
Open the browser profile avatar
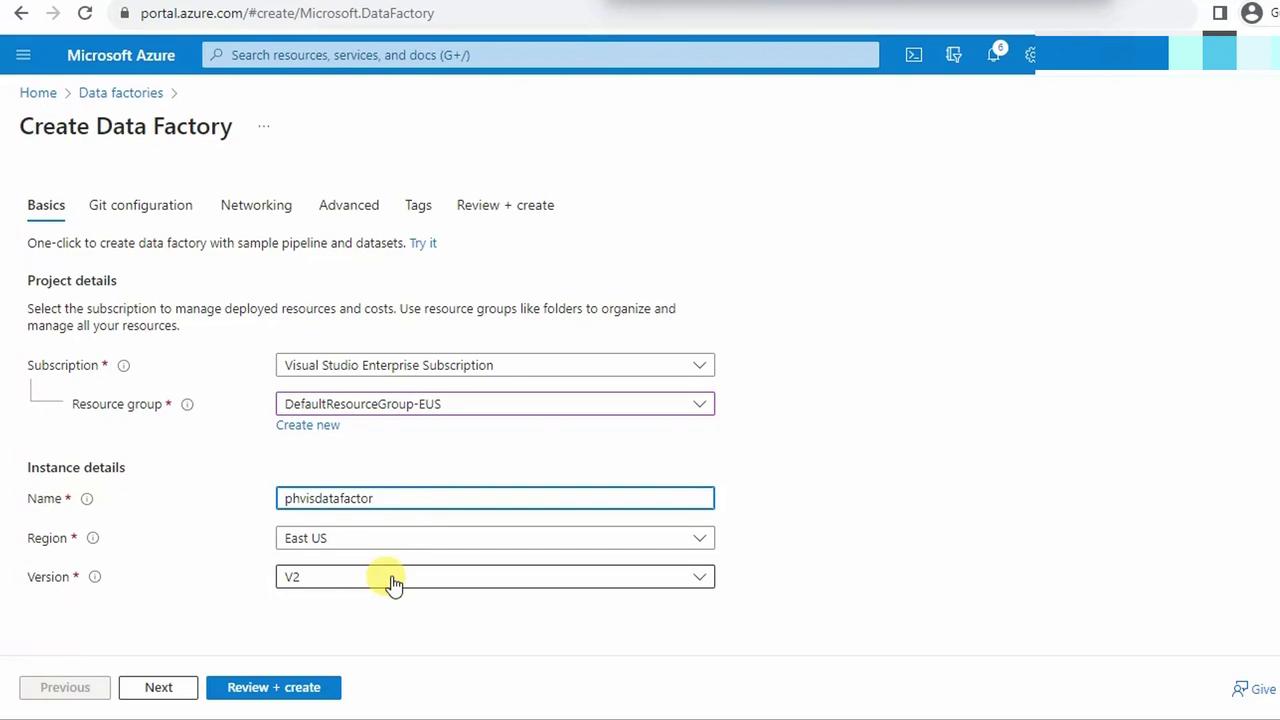(x=1252, y=13)
